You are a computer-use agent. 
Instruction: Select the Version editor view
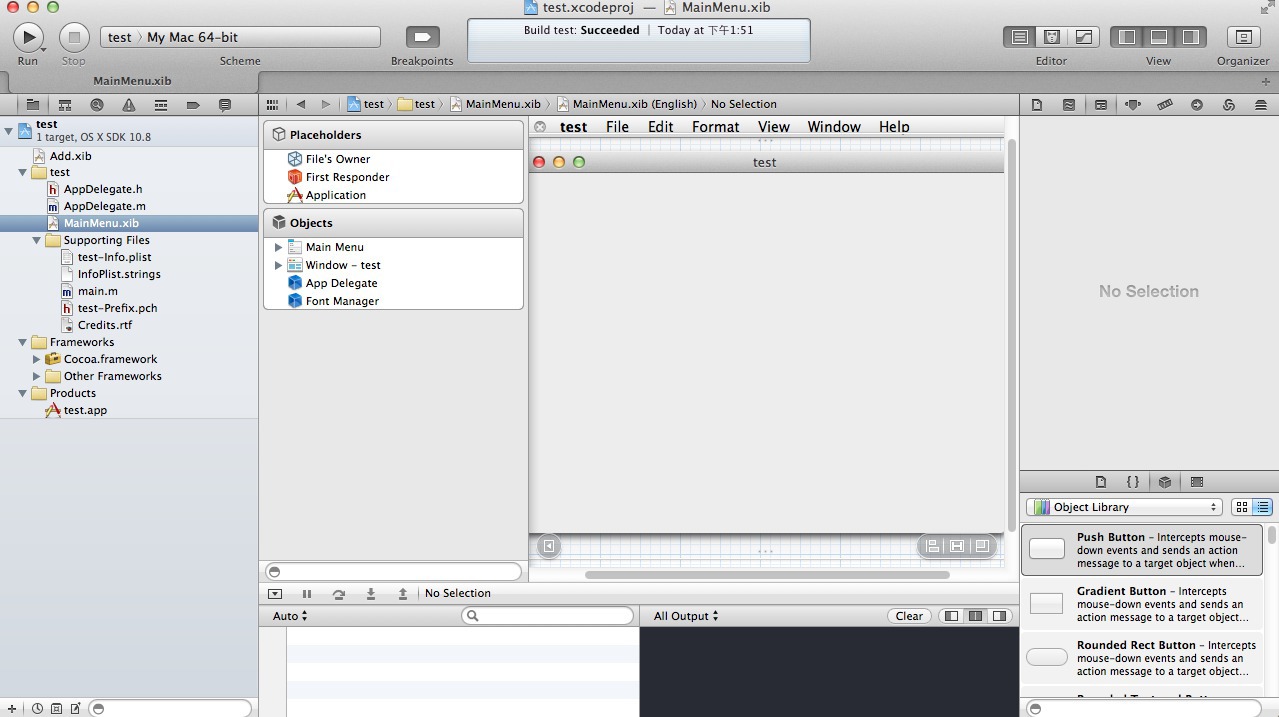(1083, 37)
